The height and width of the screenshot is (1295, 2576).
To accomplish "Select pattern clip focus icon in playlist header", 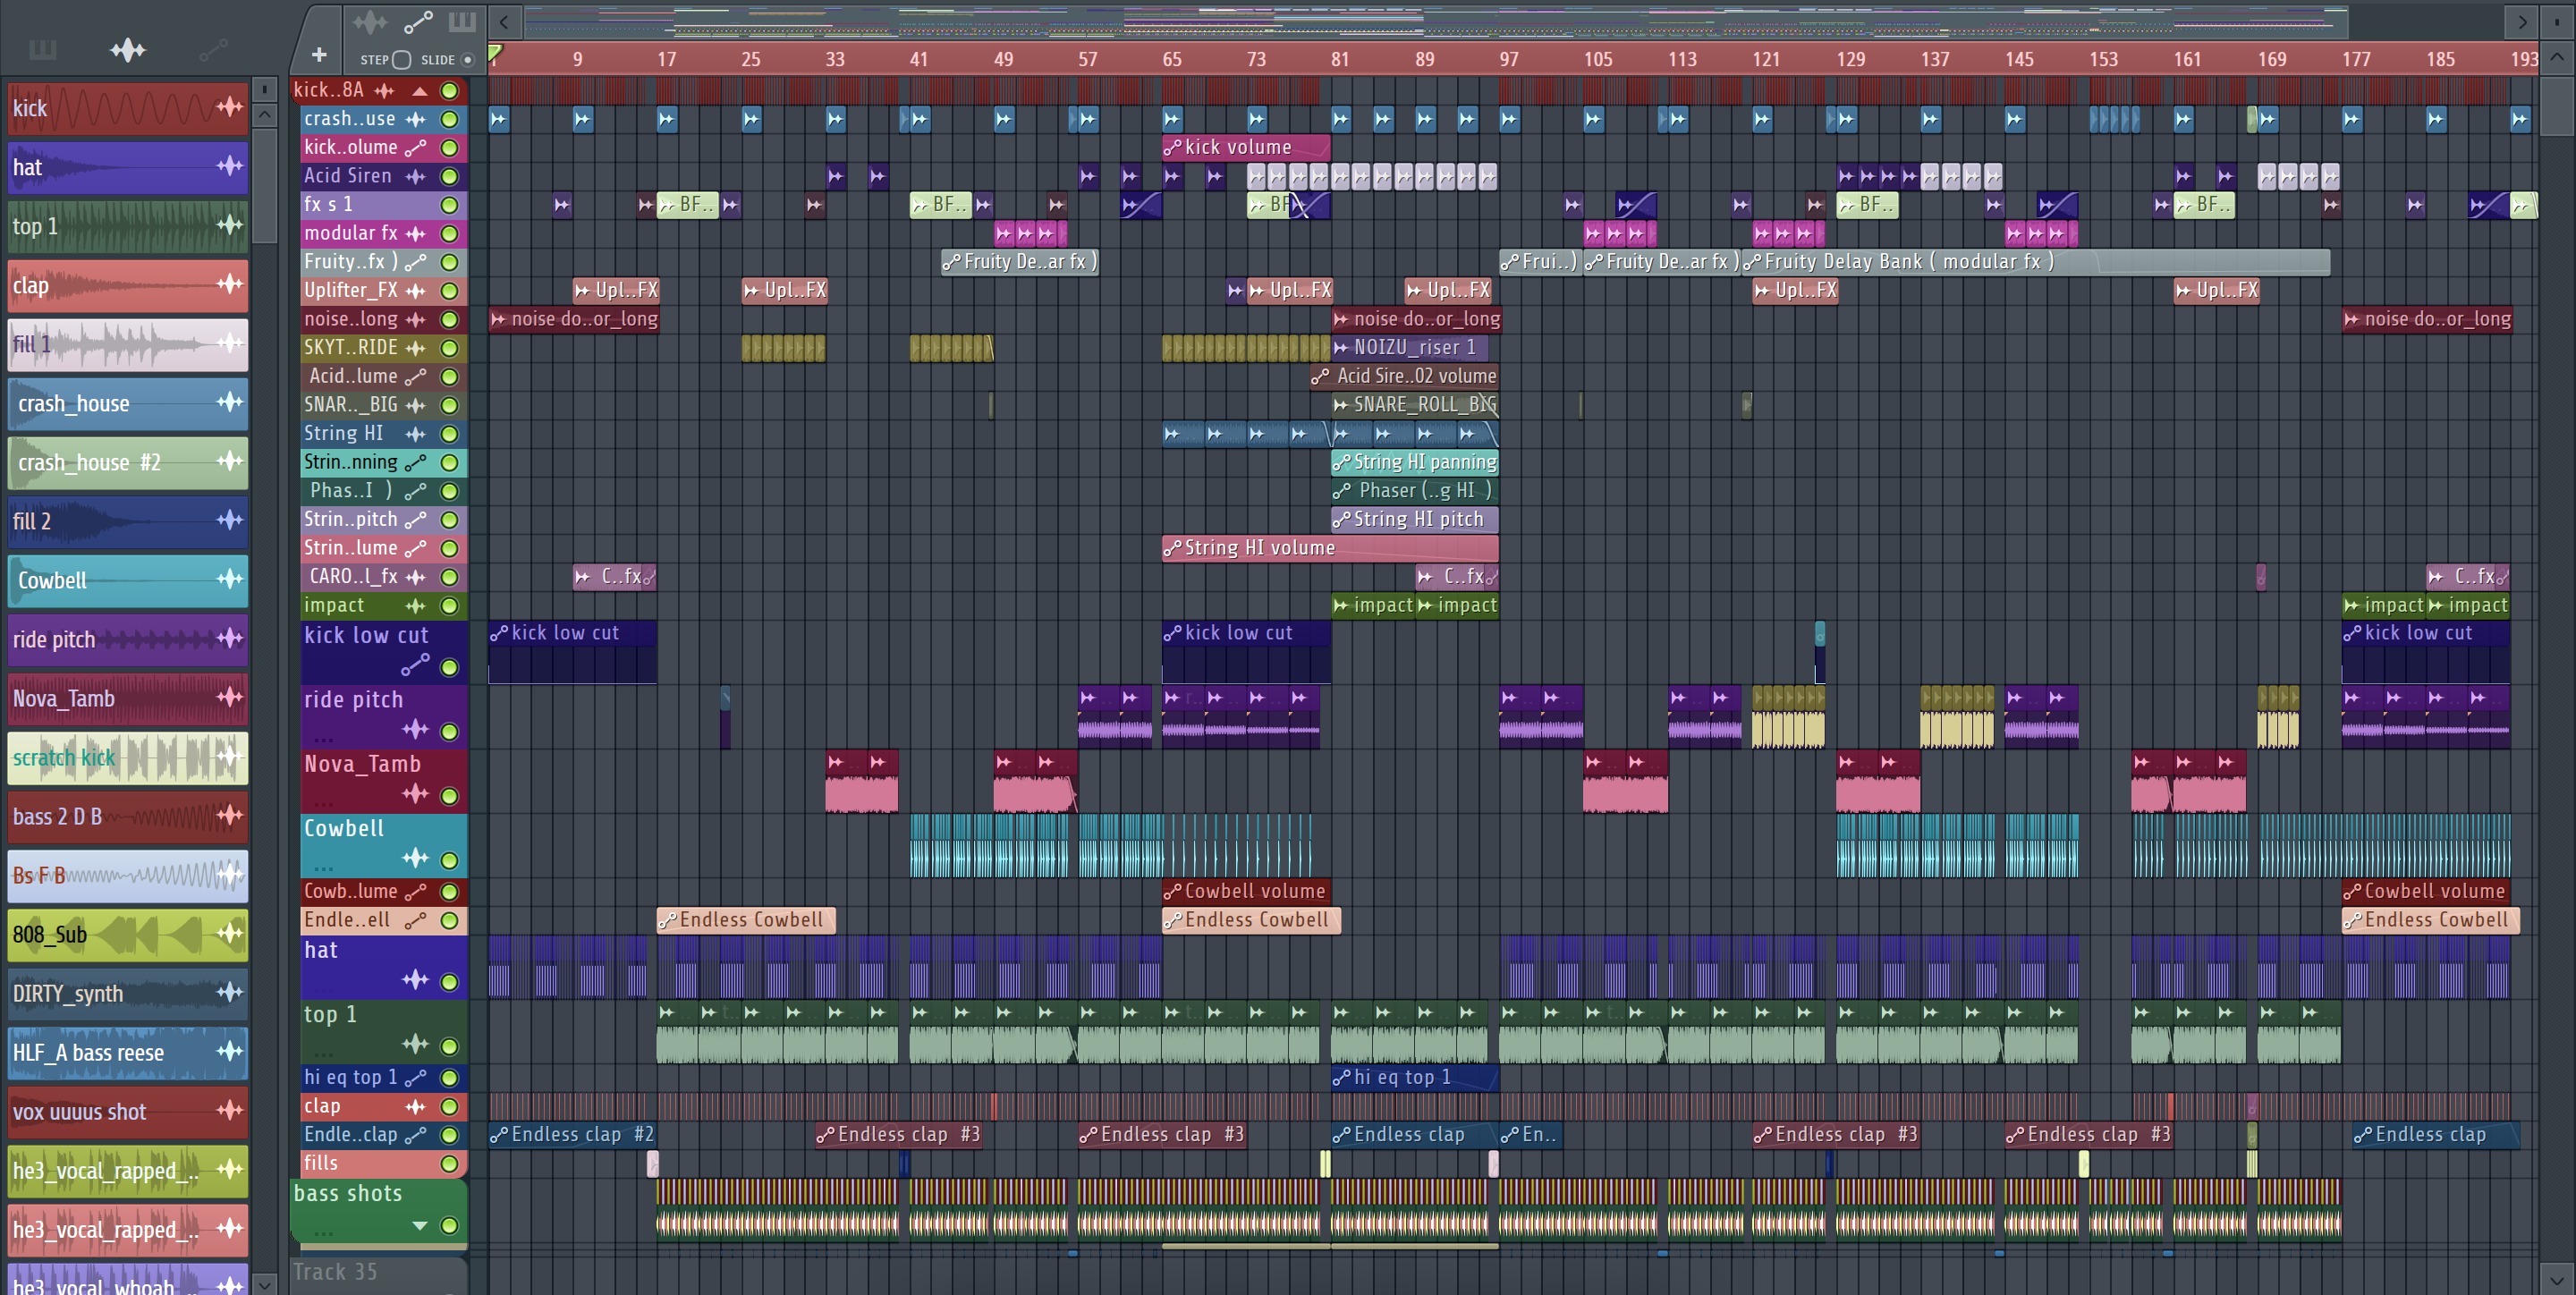I will click(462, 21).
